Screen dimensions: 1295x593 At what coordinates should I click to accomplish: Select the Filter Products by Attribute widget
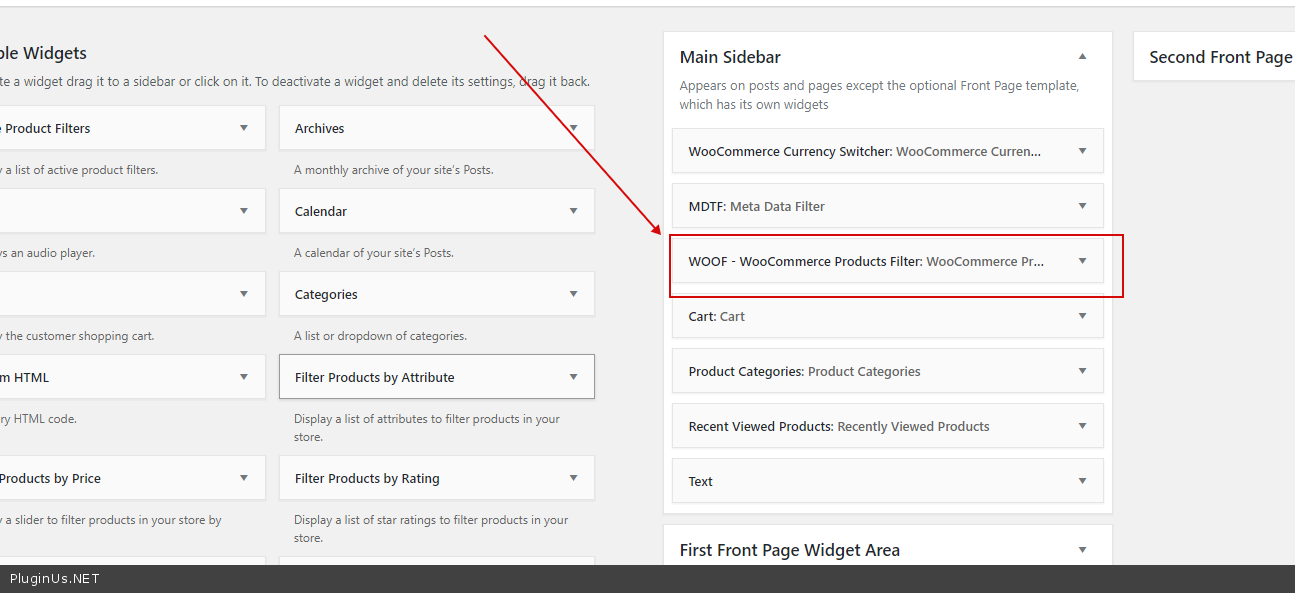[375, 377]
